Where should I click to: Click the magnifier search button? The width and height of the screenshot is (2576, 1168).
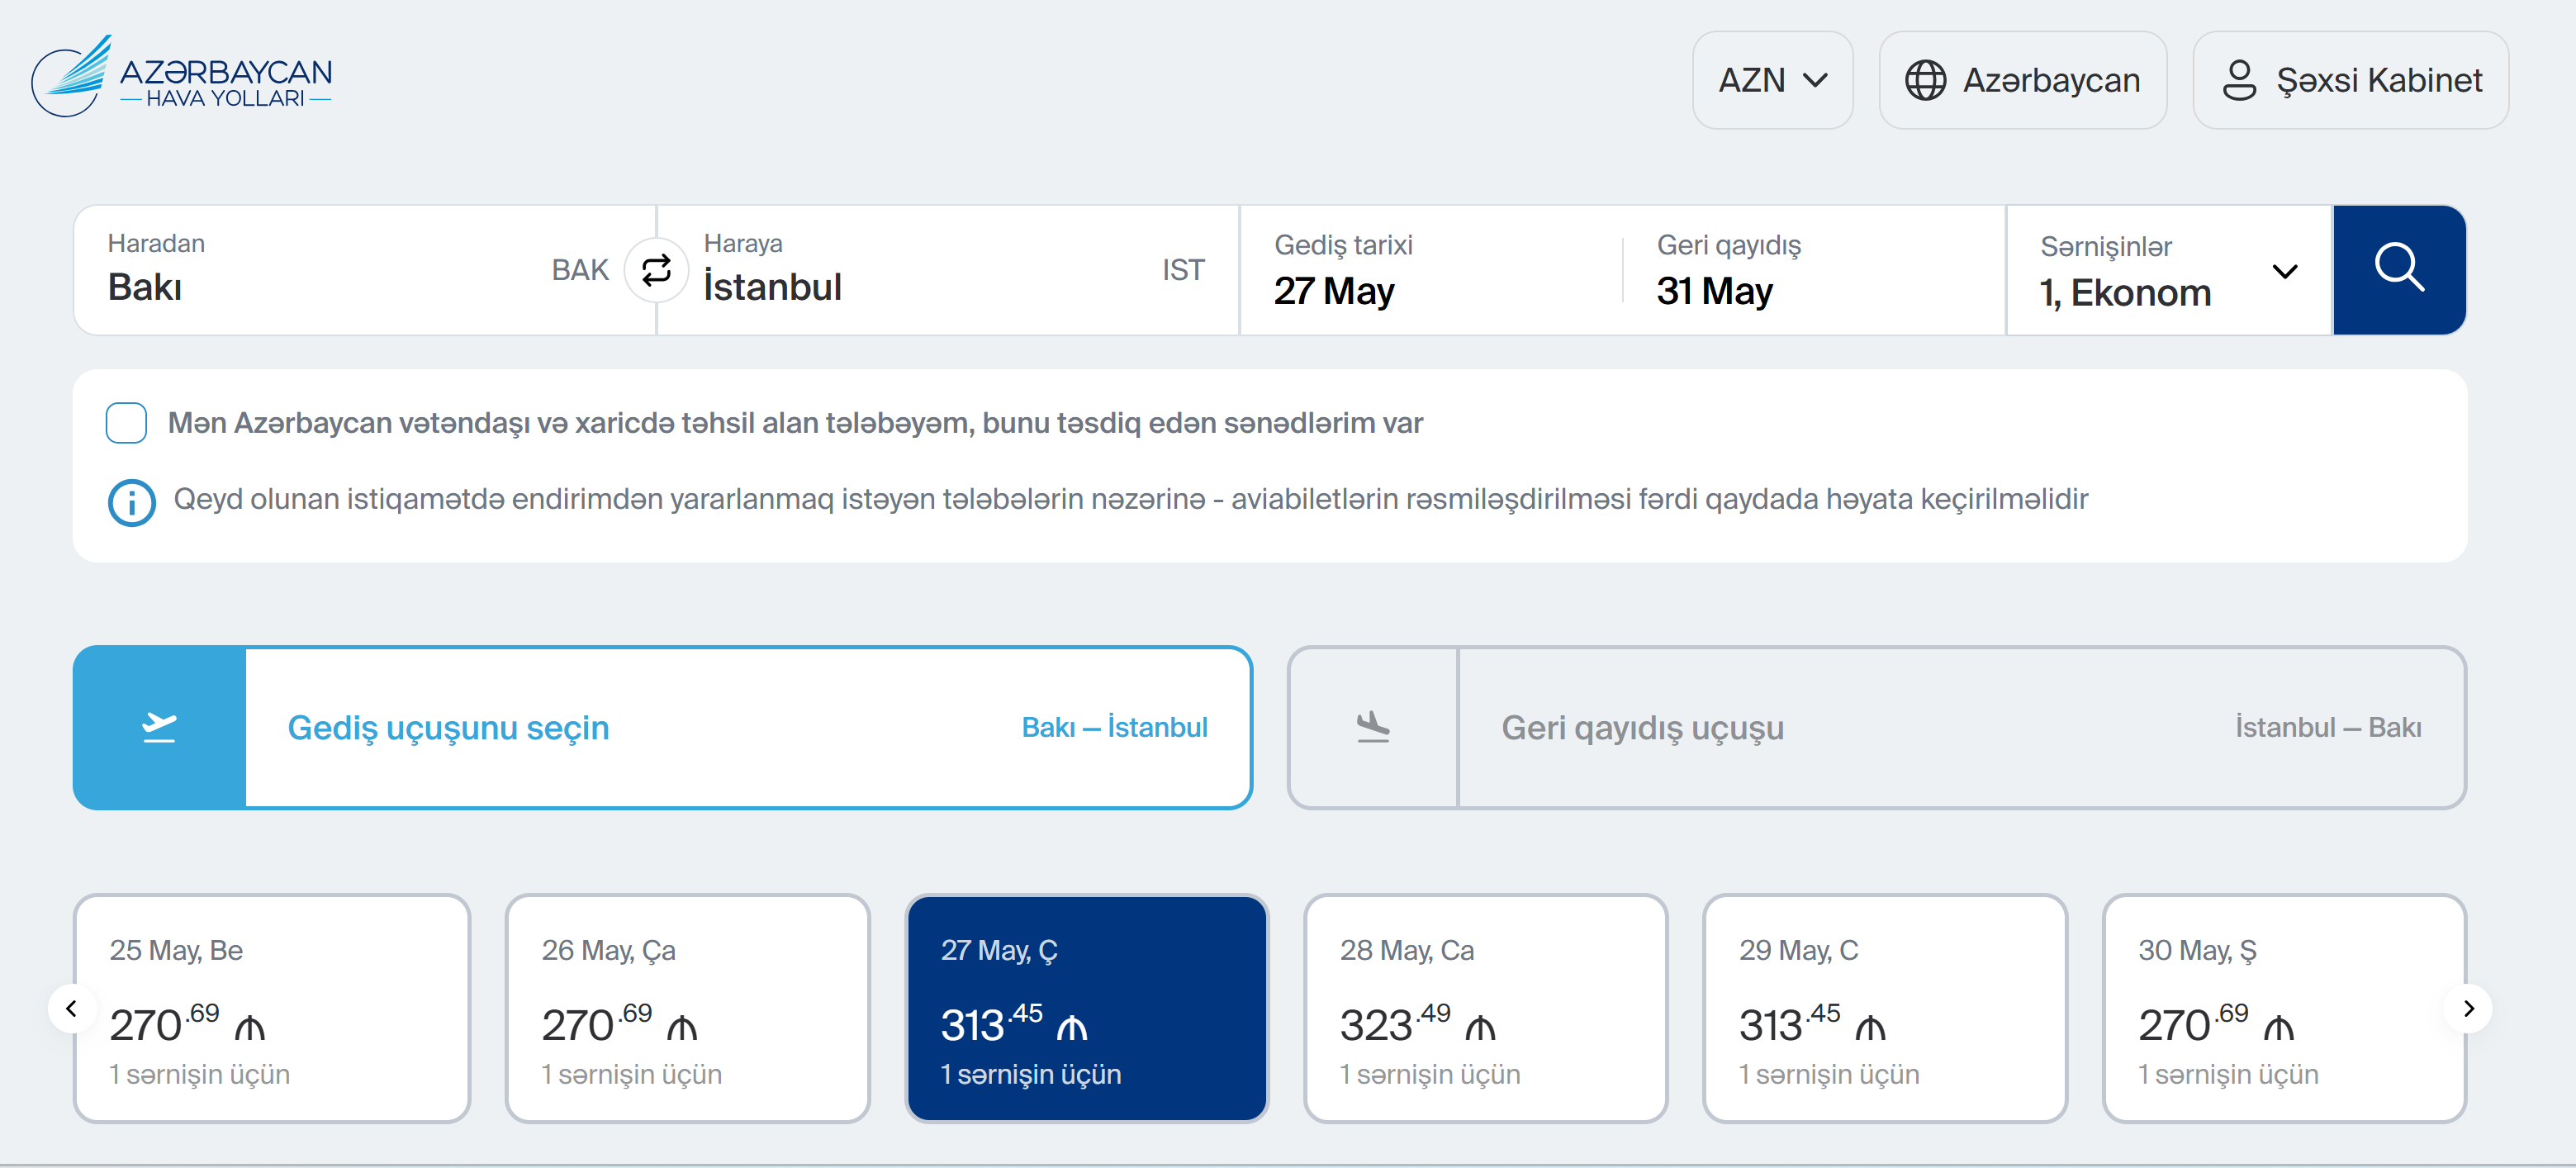tap(2398, 270)
